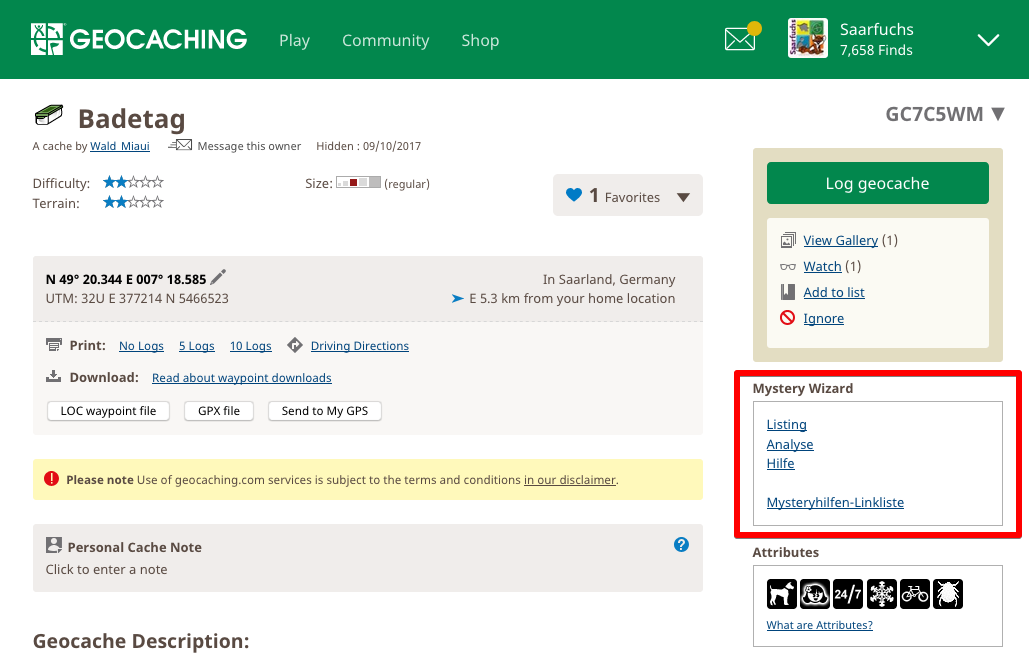1029x658 pixels.
Task: Click the UTM 32U coordinates text
Action: click(137, 298)
